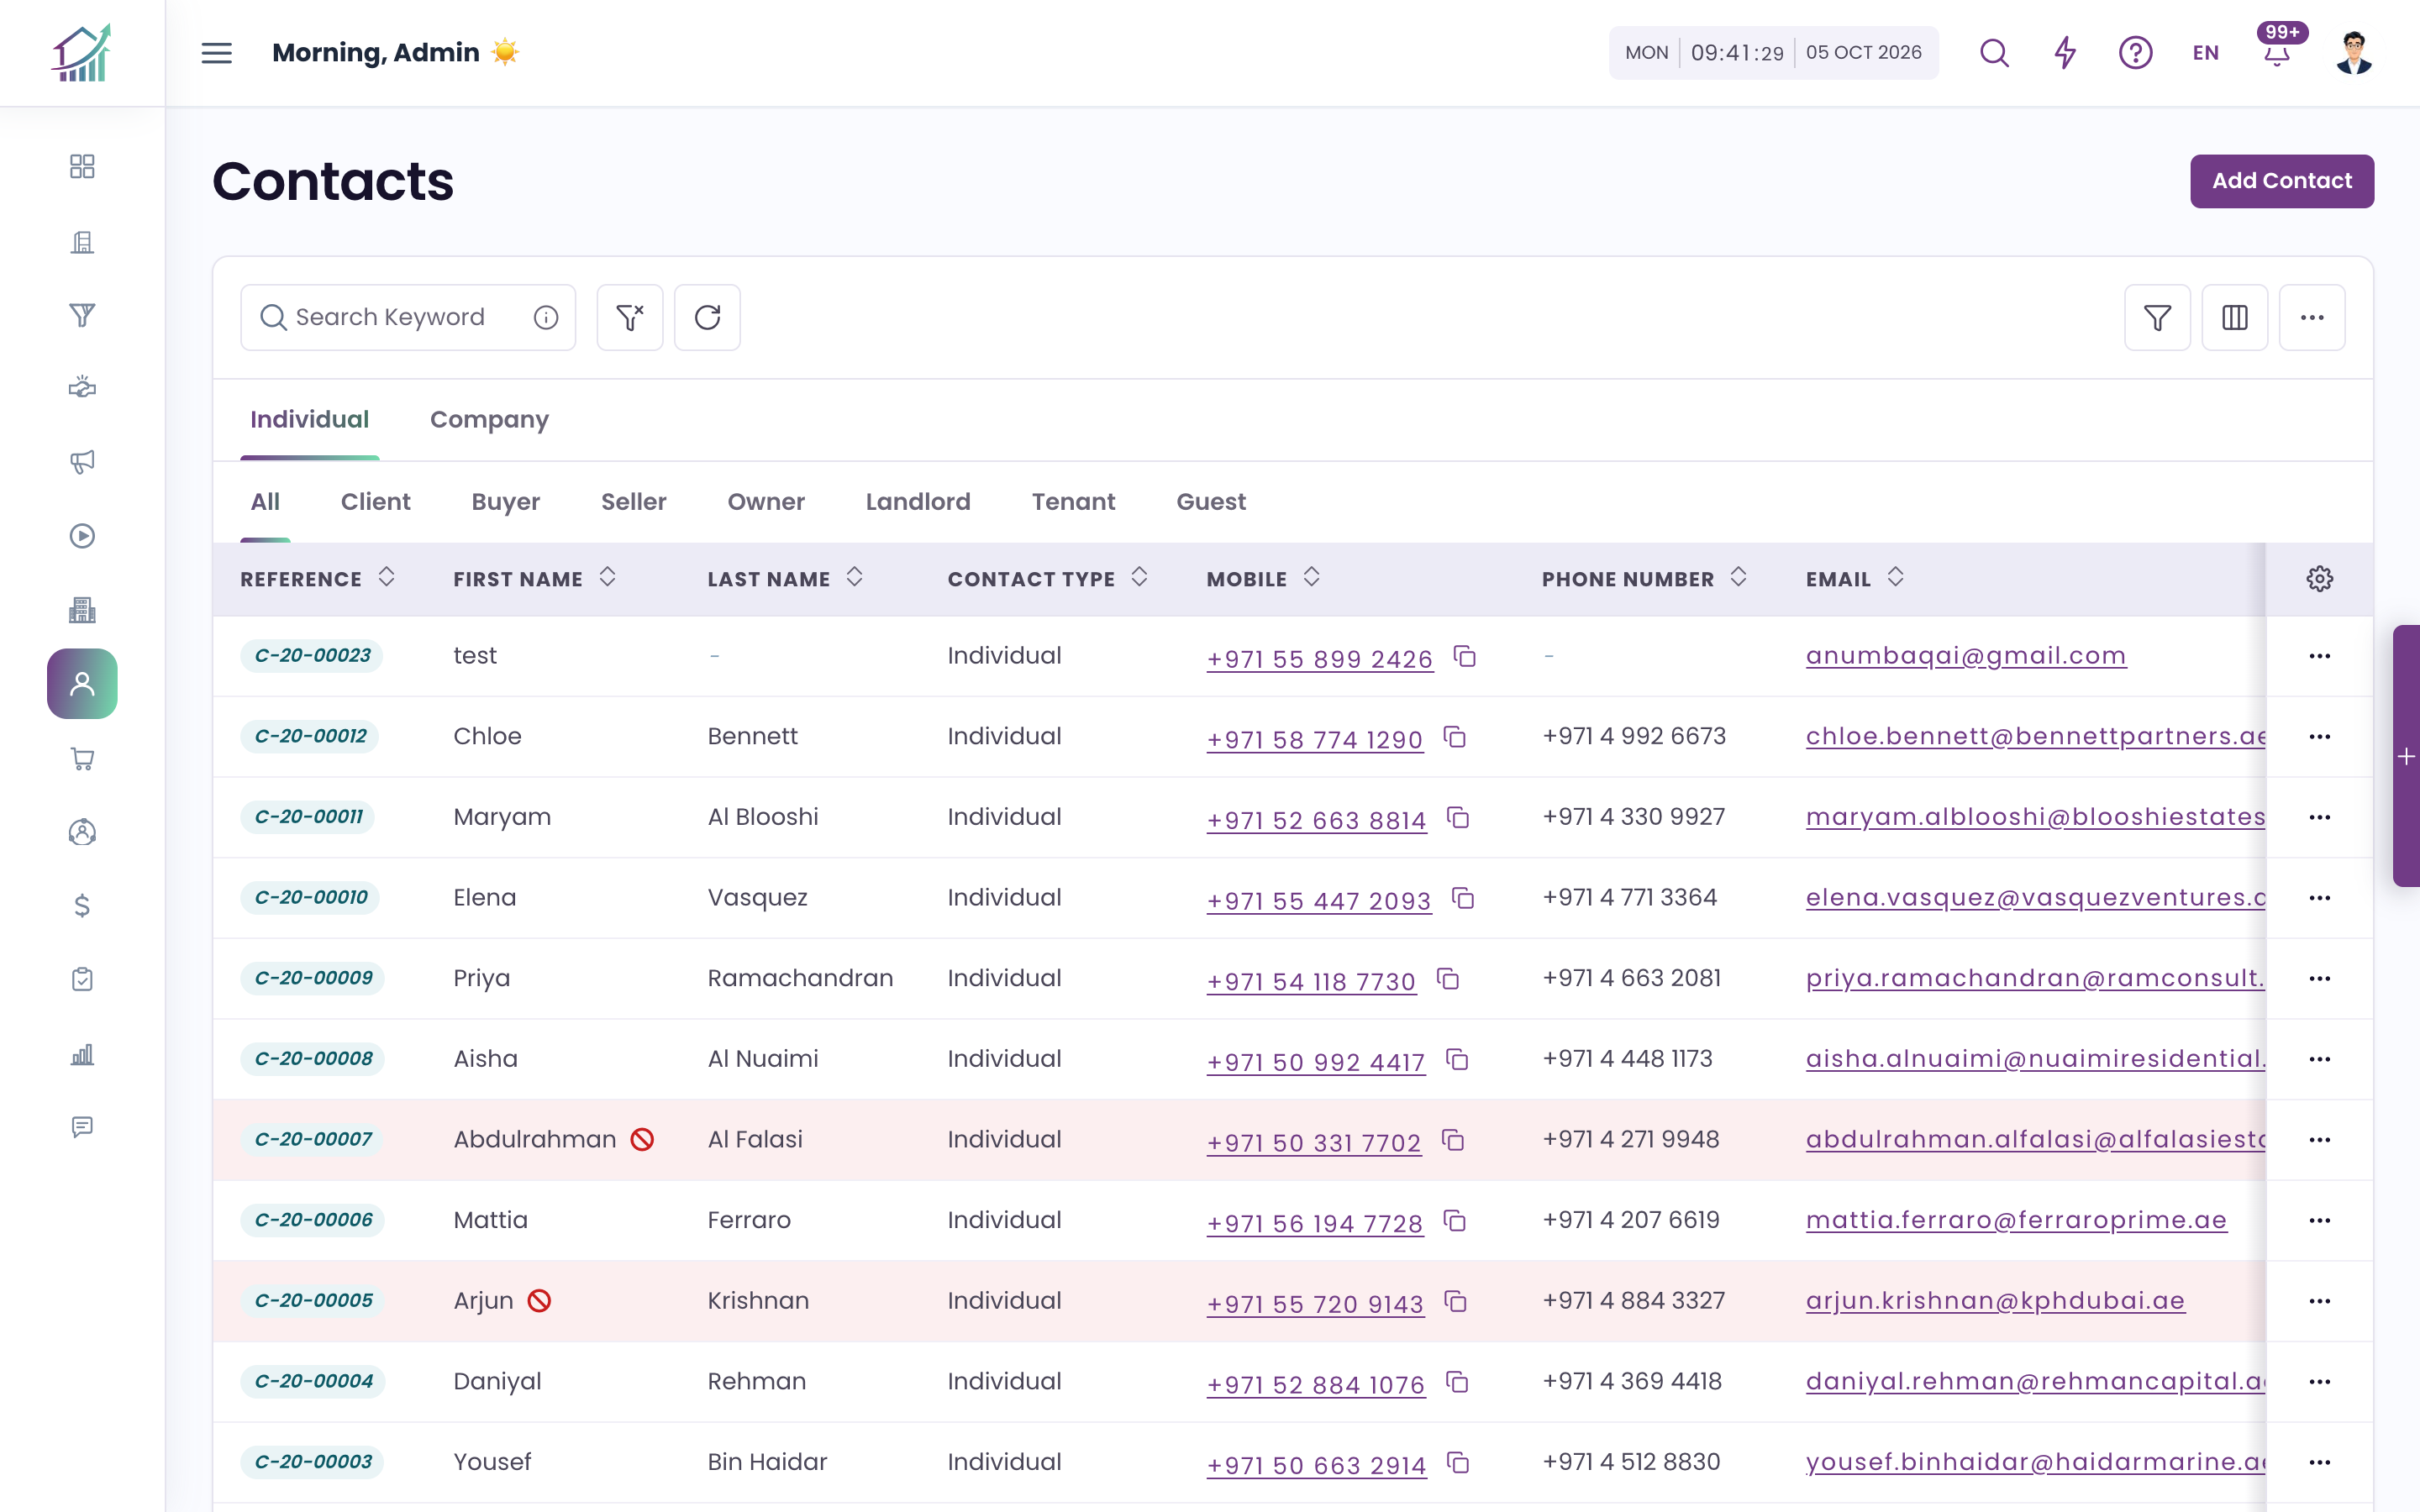Open the filter funnel button in toolbar
This screenshot has height=1512, width=2420.
(x=2157, y=318)
